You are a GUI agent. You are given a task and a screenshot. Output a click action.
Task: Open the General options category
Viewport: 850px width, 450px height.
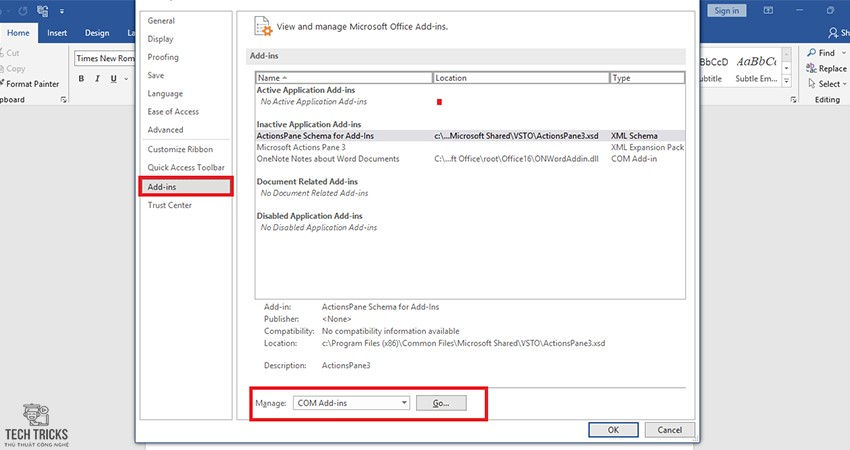coord(161,21)
